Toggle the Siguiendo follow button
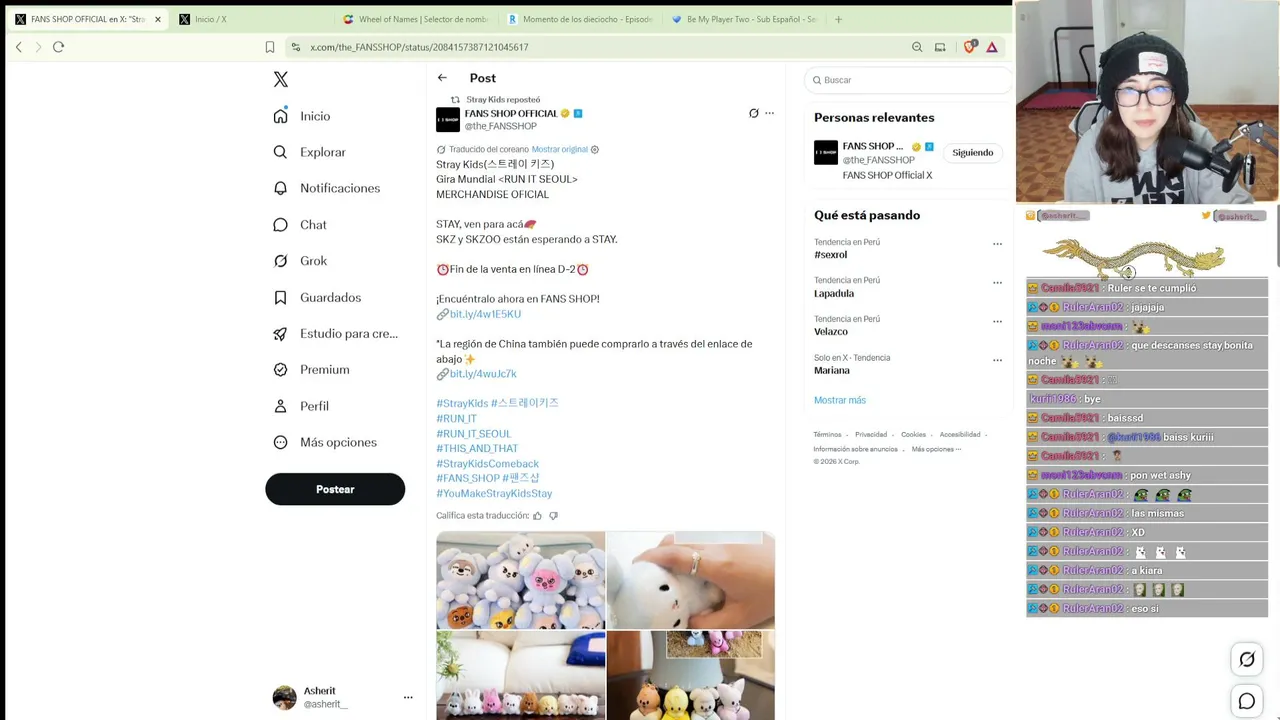The image size is (1280, 720). 973,153
